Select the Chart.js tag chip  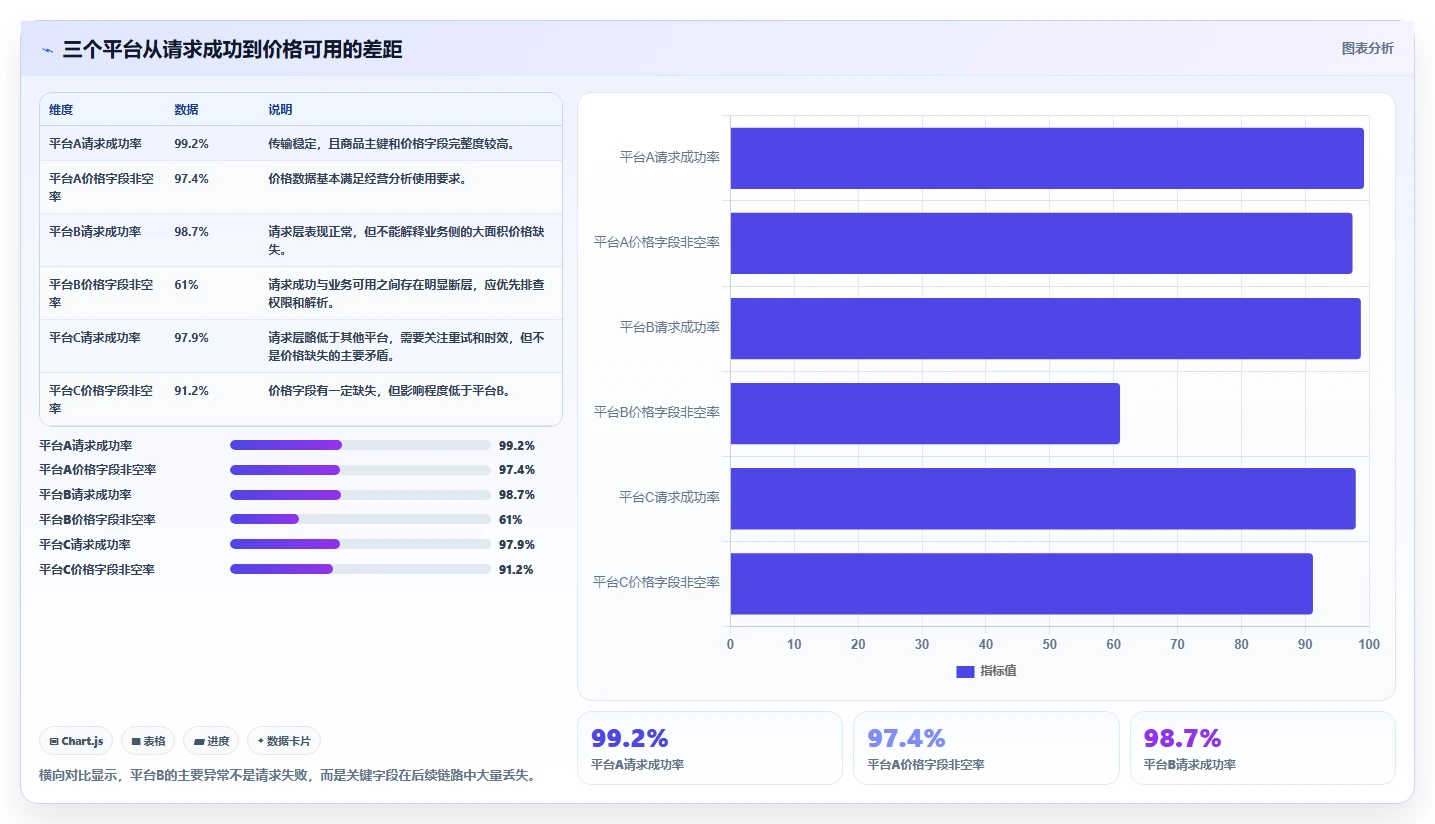click(x=77, y=741)
